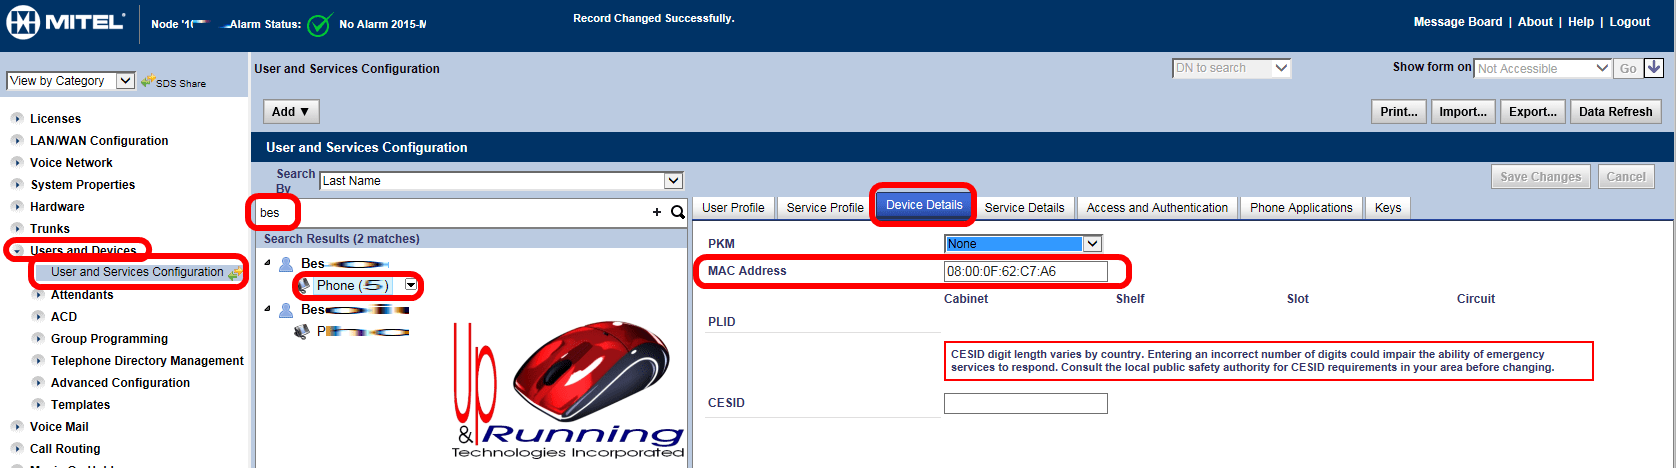The width and height of the screenshot is (1676, 468).
Task: Click the SDS Share icon
Action: 148,81
